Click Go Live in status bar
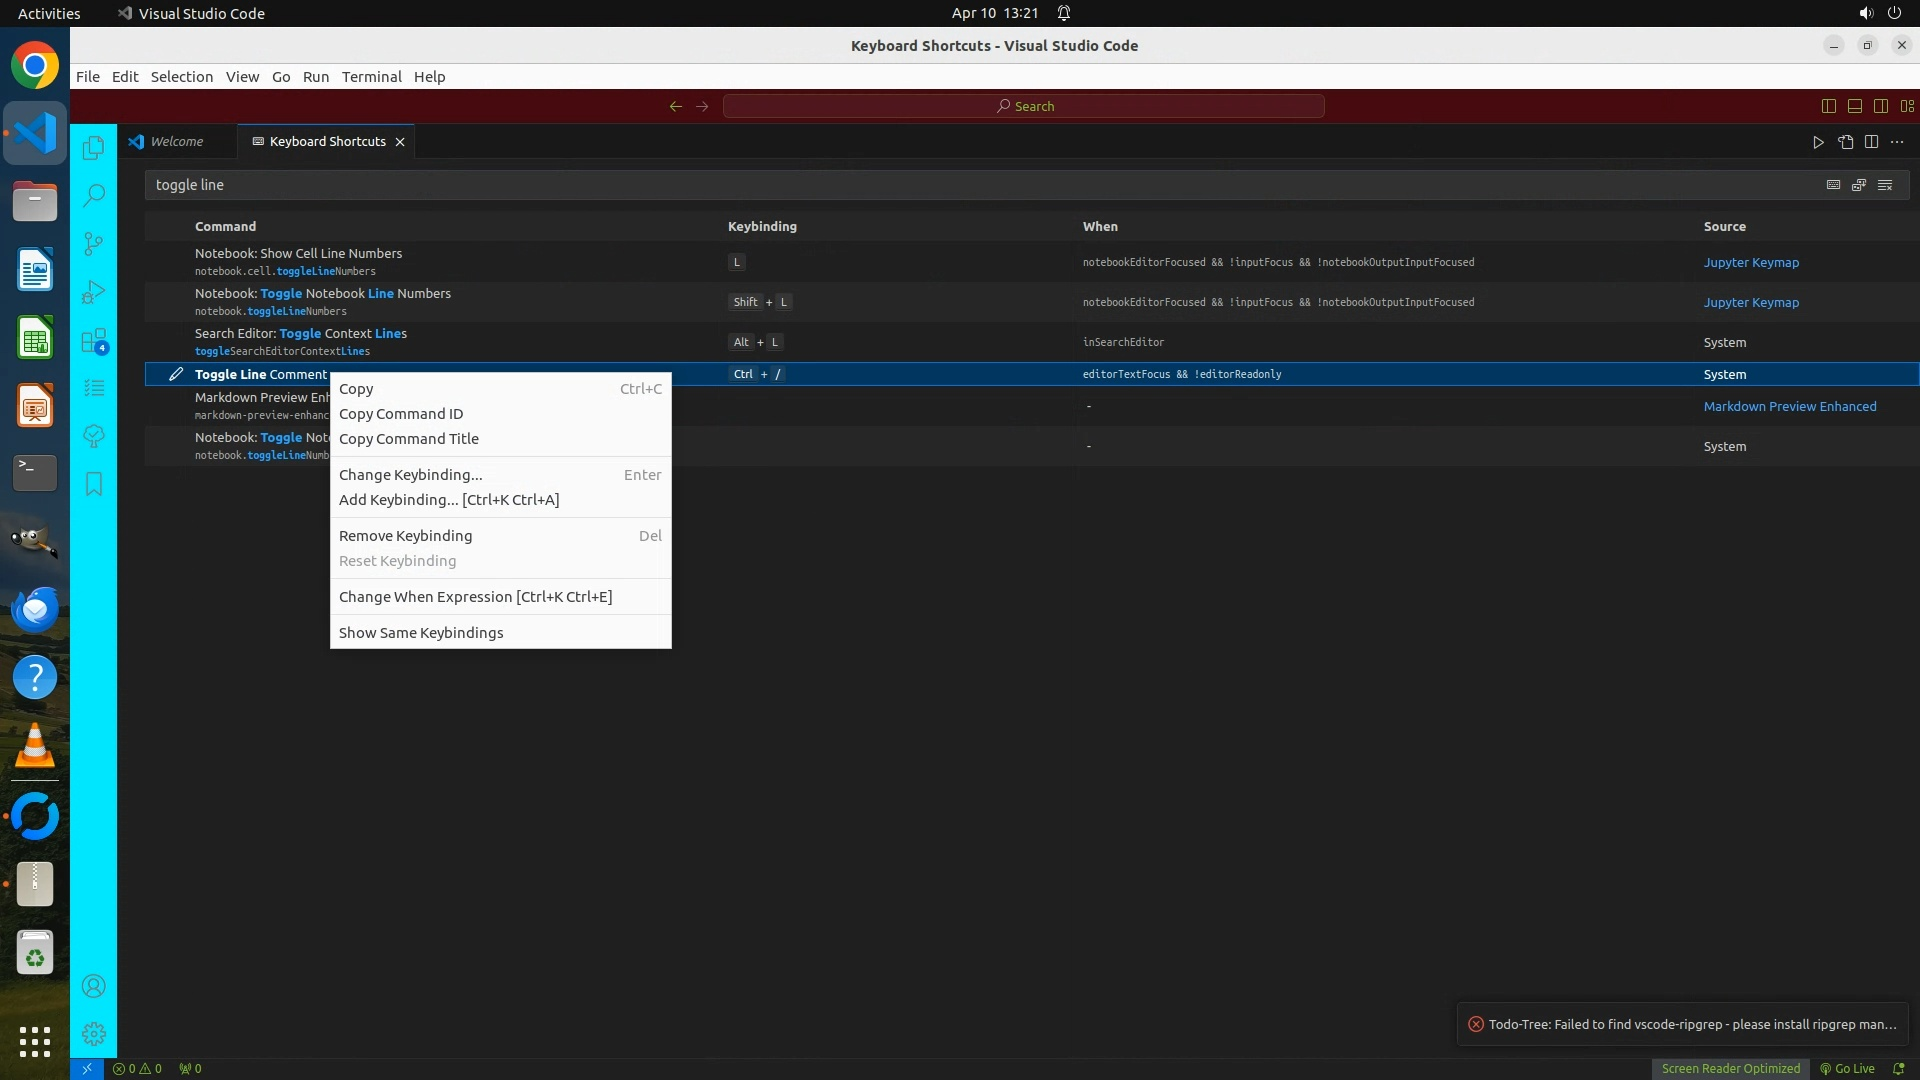This screenshot has height=1080, width=1920. click(1847, 1068)
